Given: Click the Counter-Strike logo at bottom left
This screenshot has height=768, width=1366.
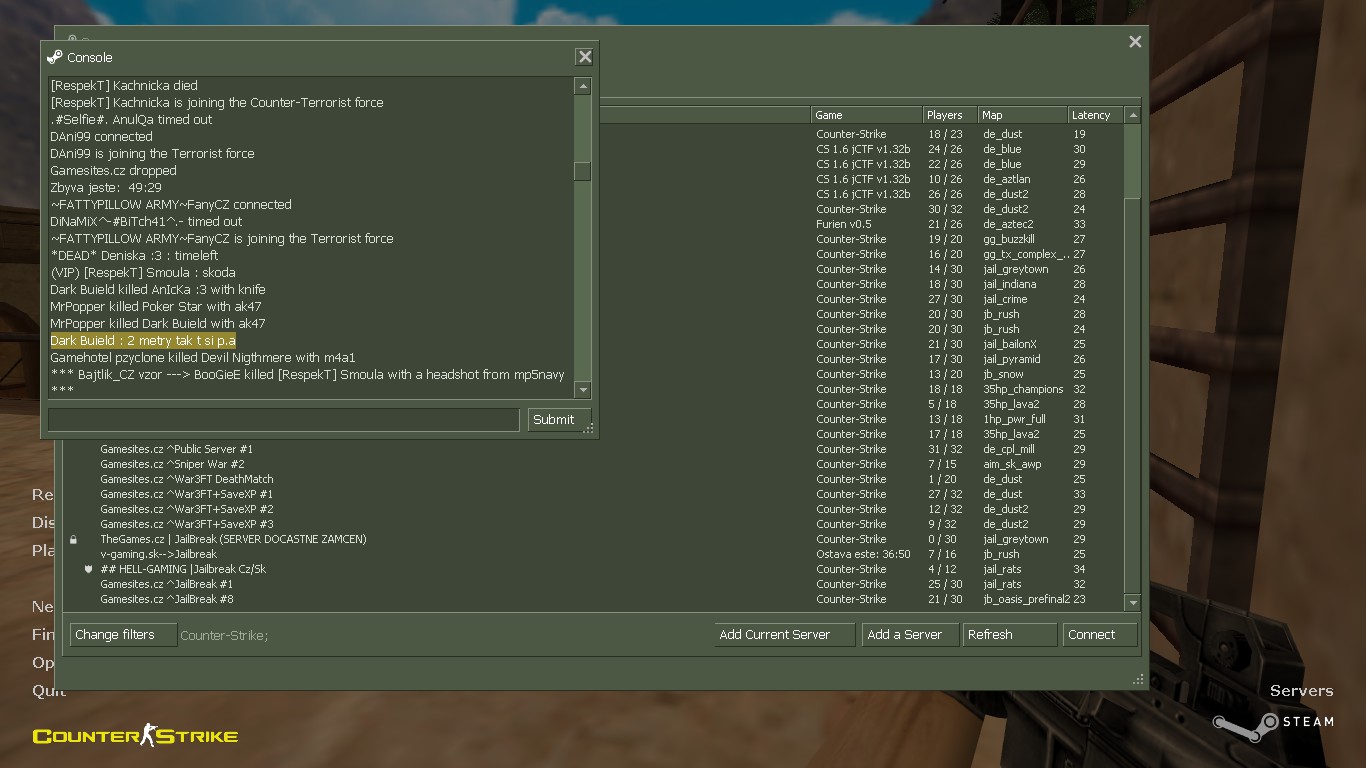Looking at the screenshot, I should coord(135,737).
